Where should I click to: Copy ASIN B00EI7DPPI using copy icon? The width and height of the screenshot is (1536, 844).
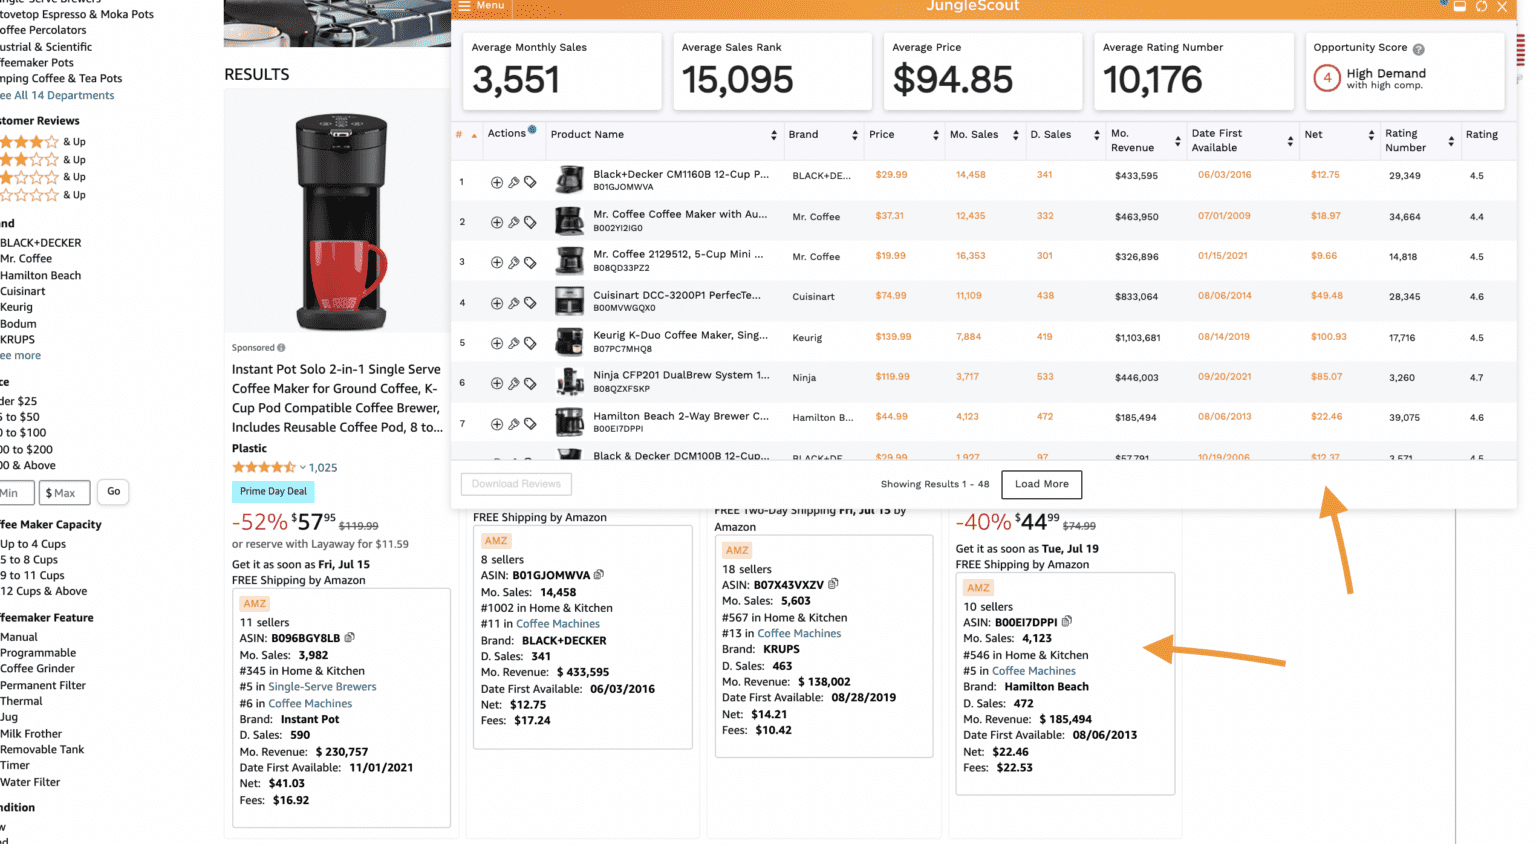point(1066,620)
